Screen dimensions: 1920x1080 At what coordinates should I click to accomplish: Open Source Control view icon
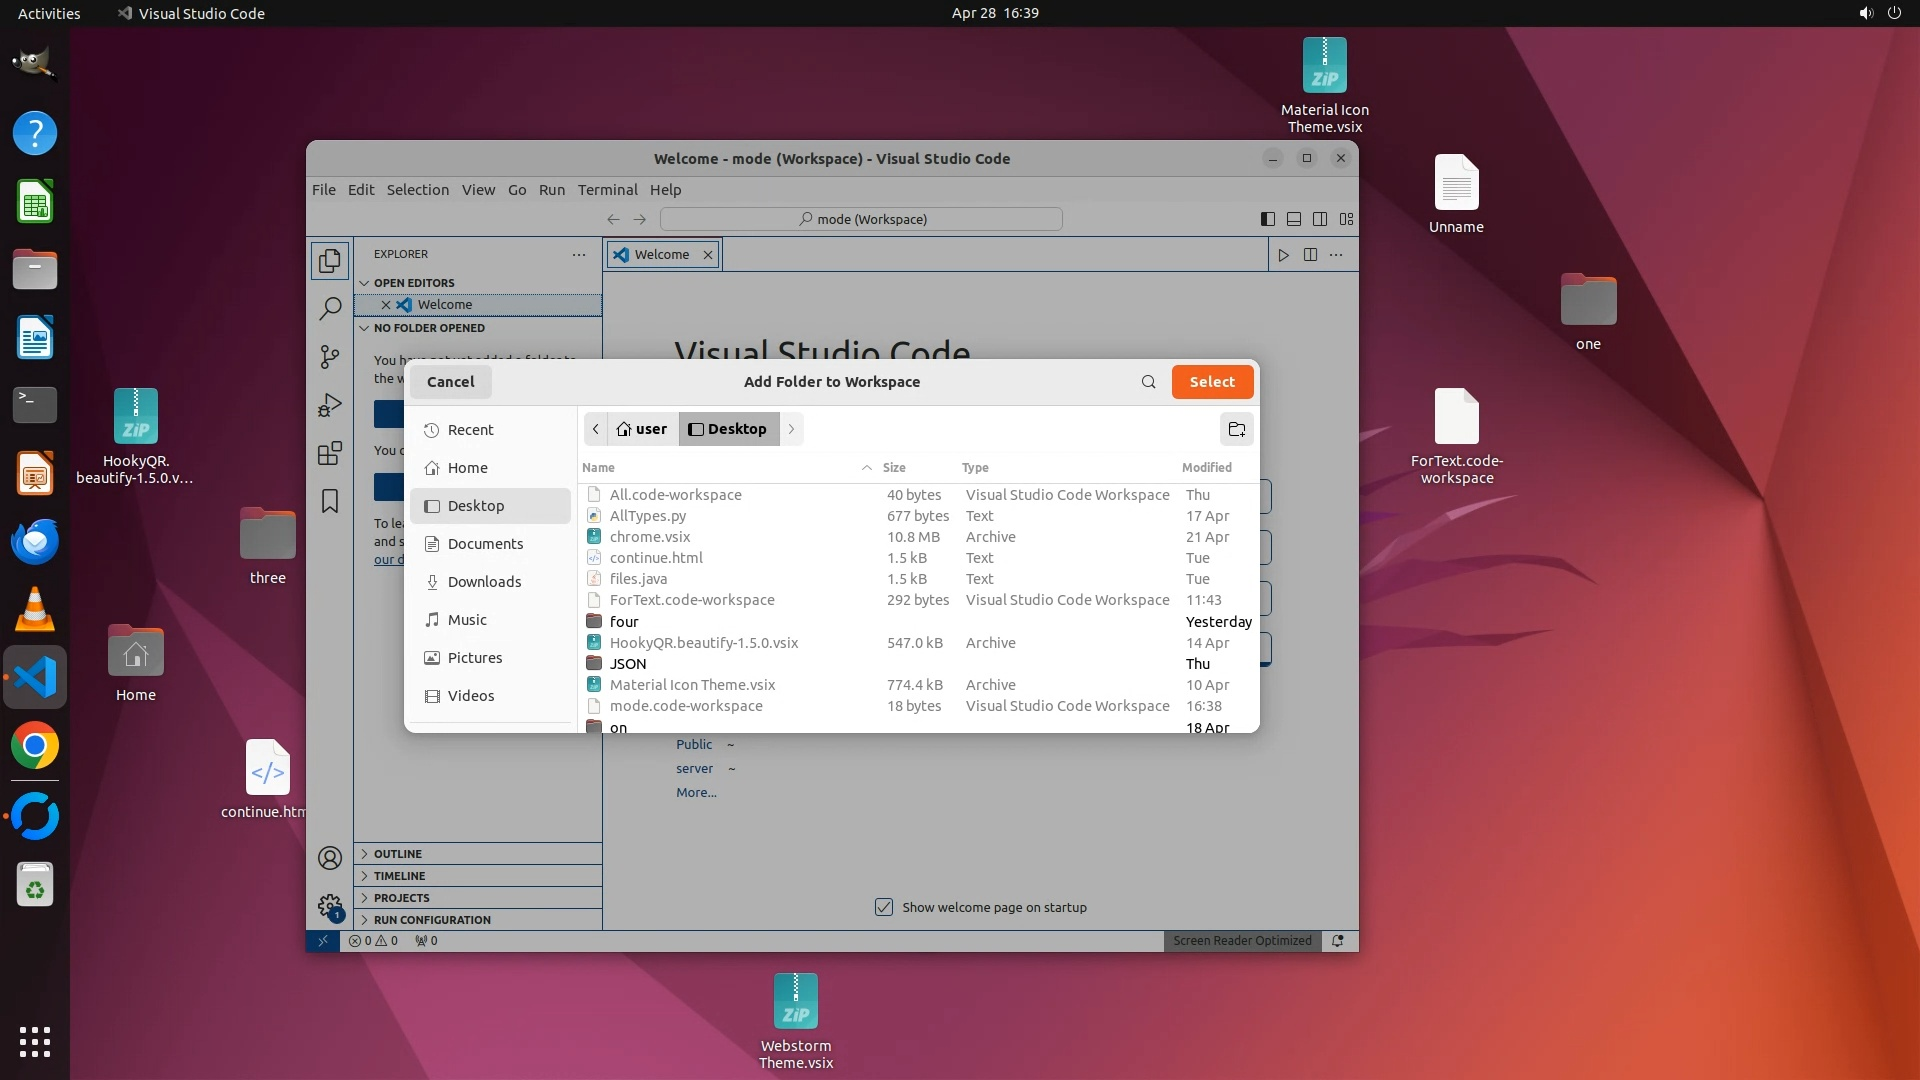pos(329,357)
